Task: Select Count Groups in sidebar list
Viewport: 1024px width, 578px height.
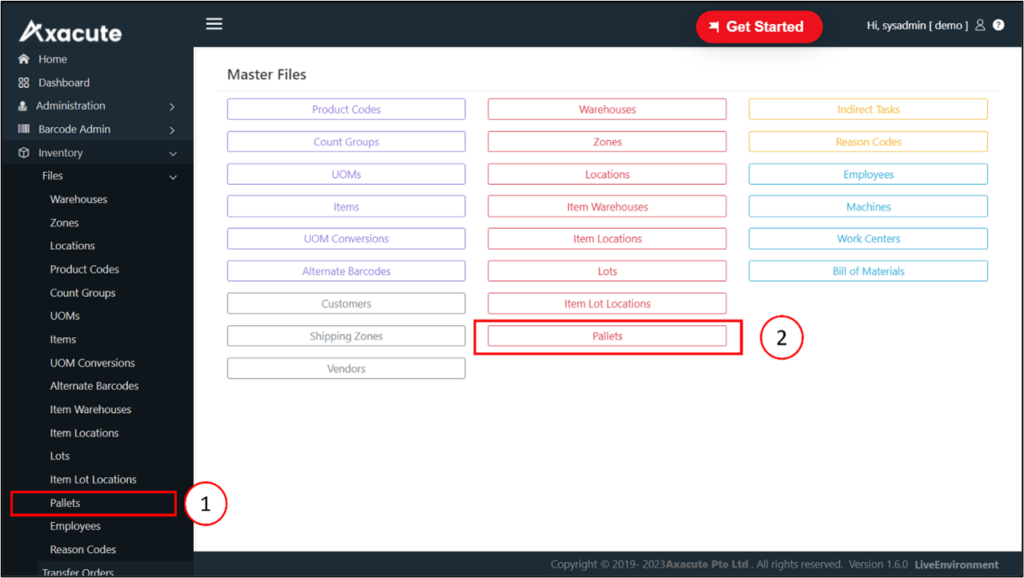Action: [82, 293]
